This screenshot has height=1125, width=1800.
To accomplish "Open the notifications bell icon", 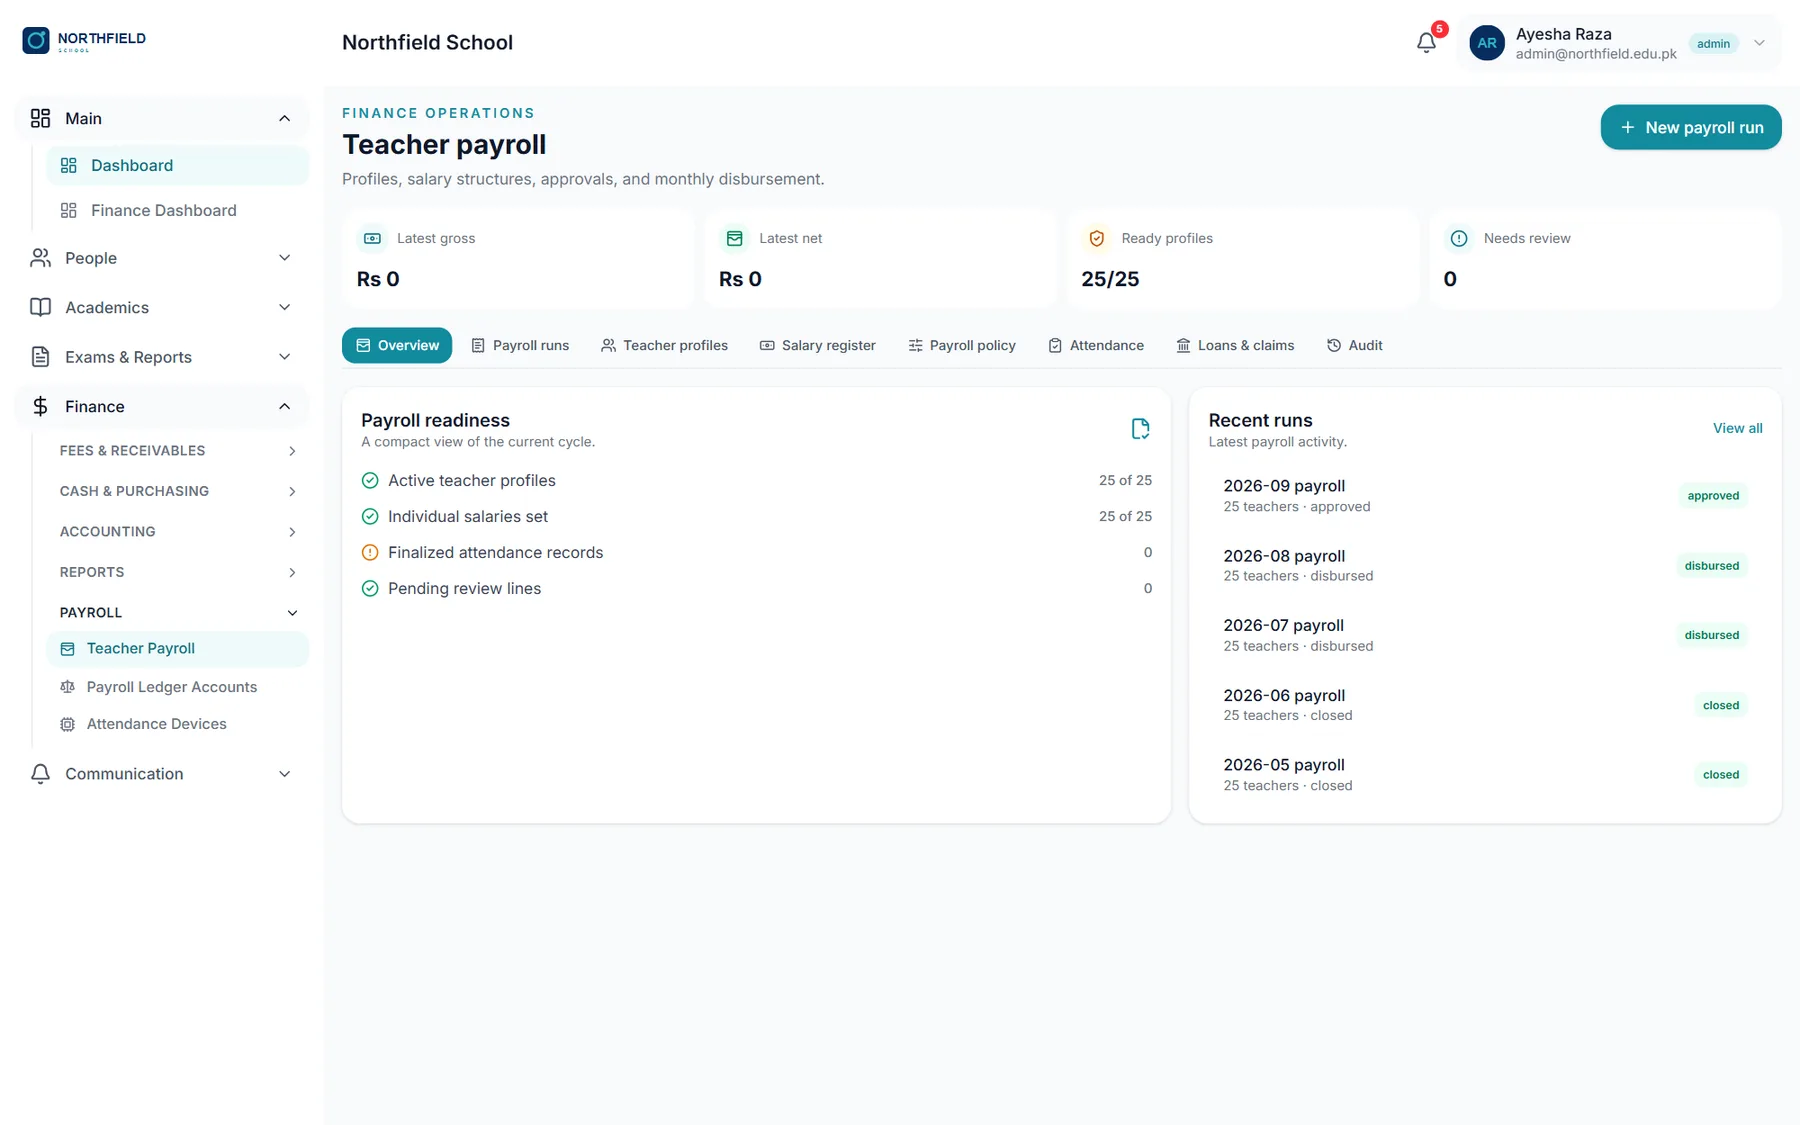I will pos(1426,42).
